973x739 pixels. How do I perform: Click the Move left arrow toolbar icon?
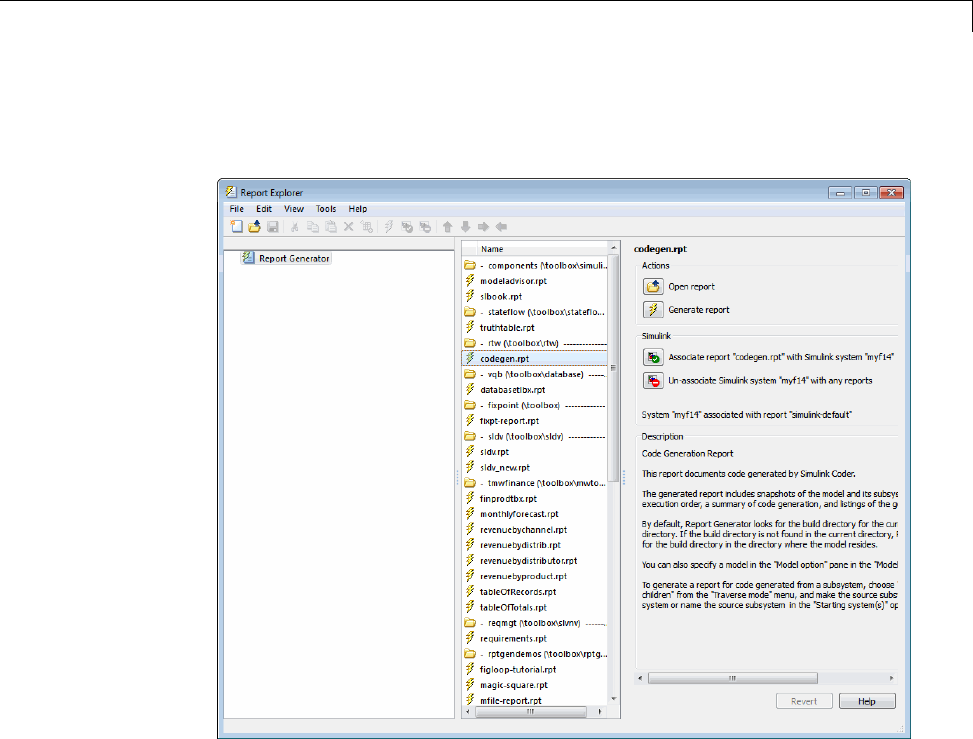(x=501, y=226)
